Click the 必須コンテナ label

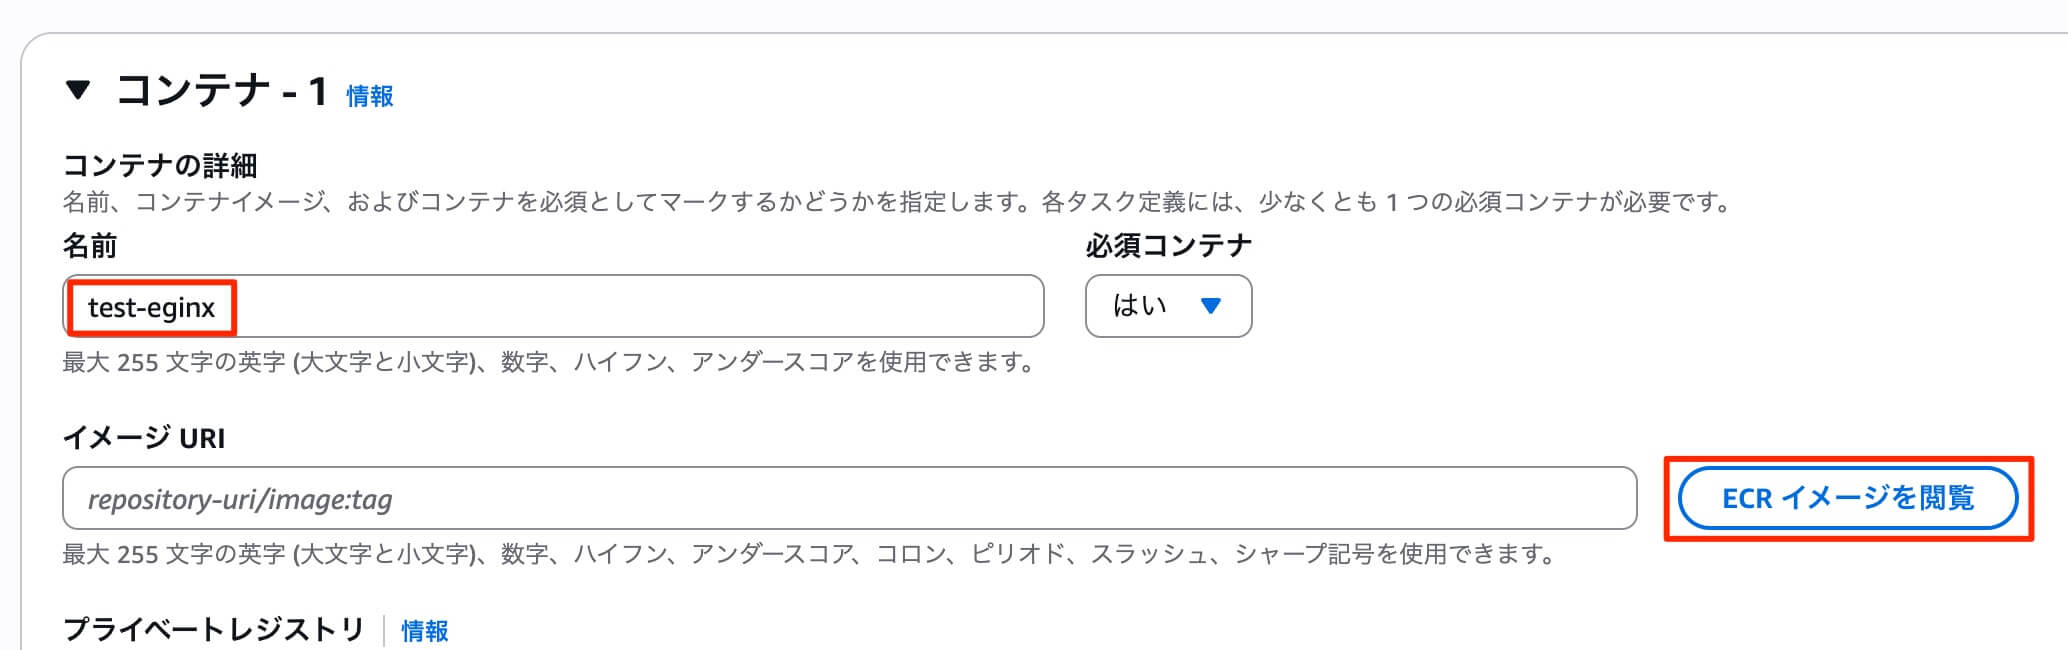(1167, 245)
